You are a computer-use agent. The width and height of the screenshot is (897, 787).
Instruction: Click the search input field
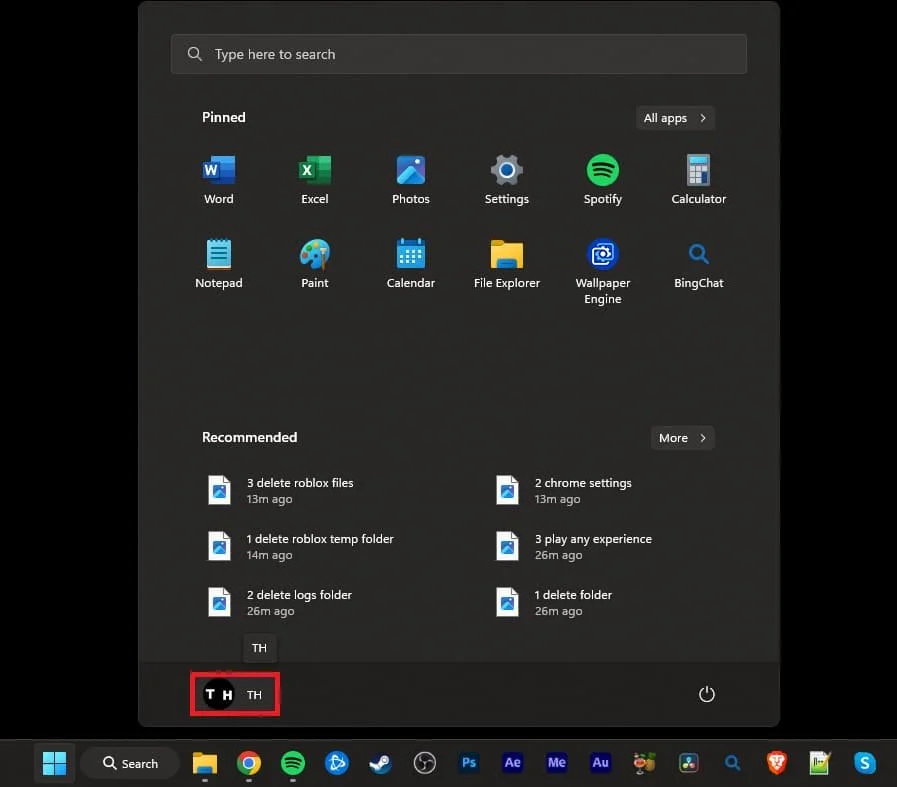(x=459, y=53)
